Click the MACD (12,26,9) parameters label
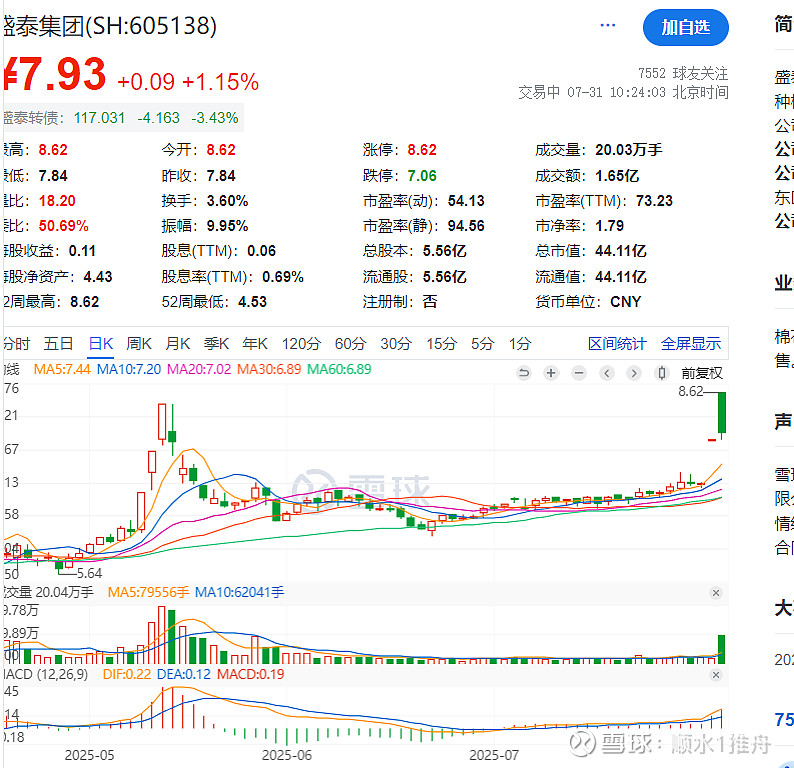 click(46, 674)
